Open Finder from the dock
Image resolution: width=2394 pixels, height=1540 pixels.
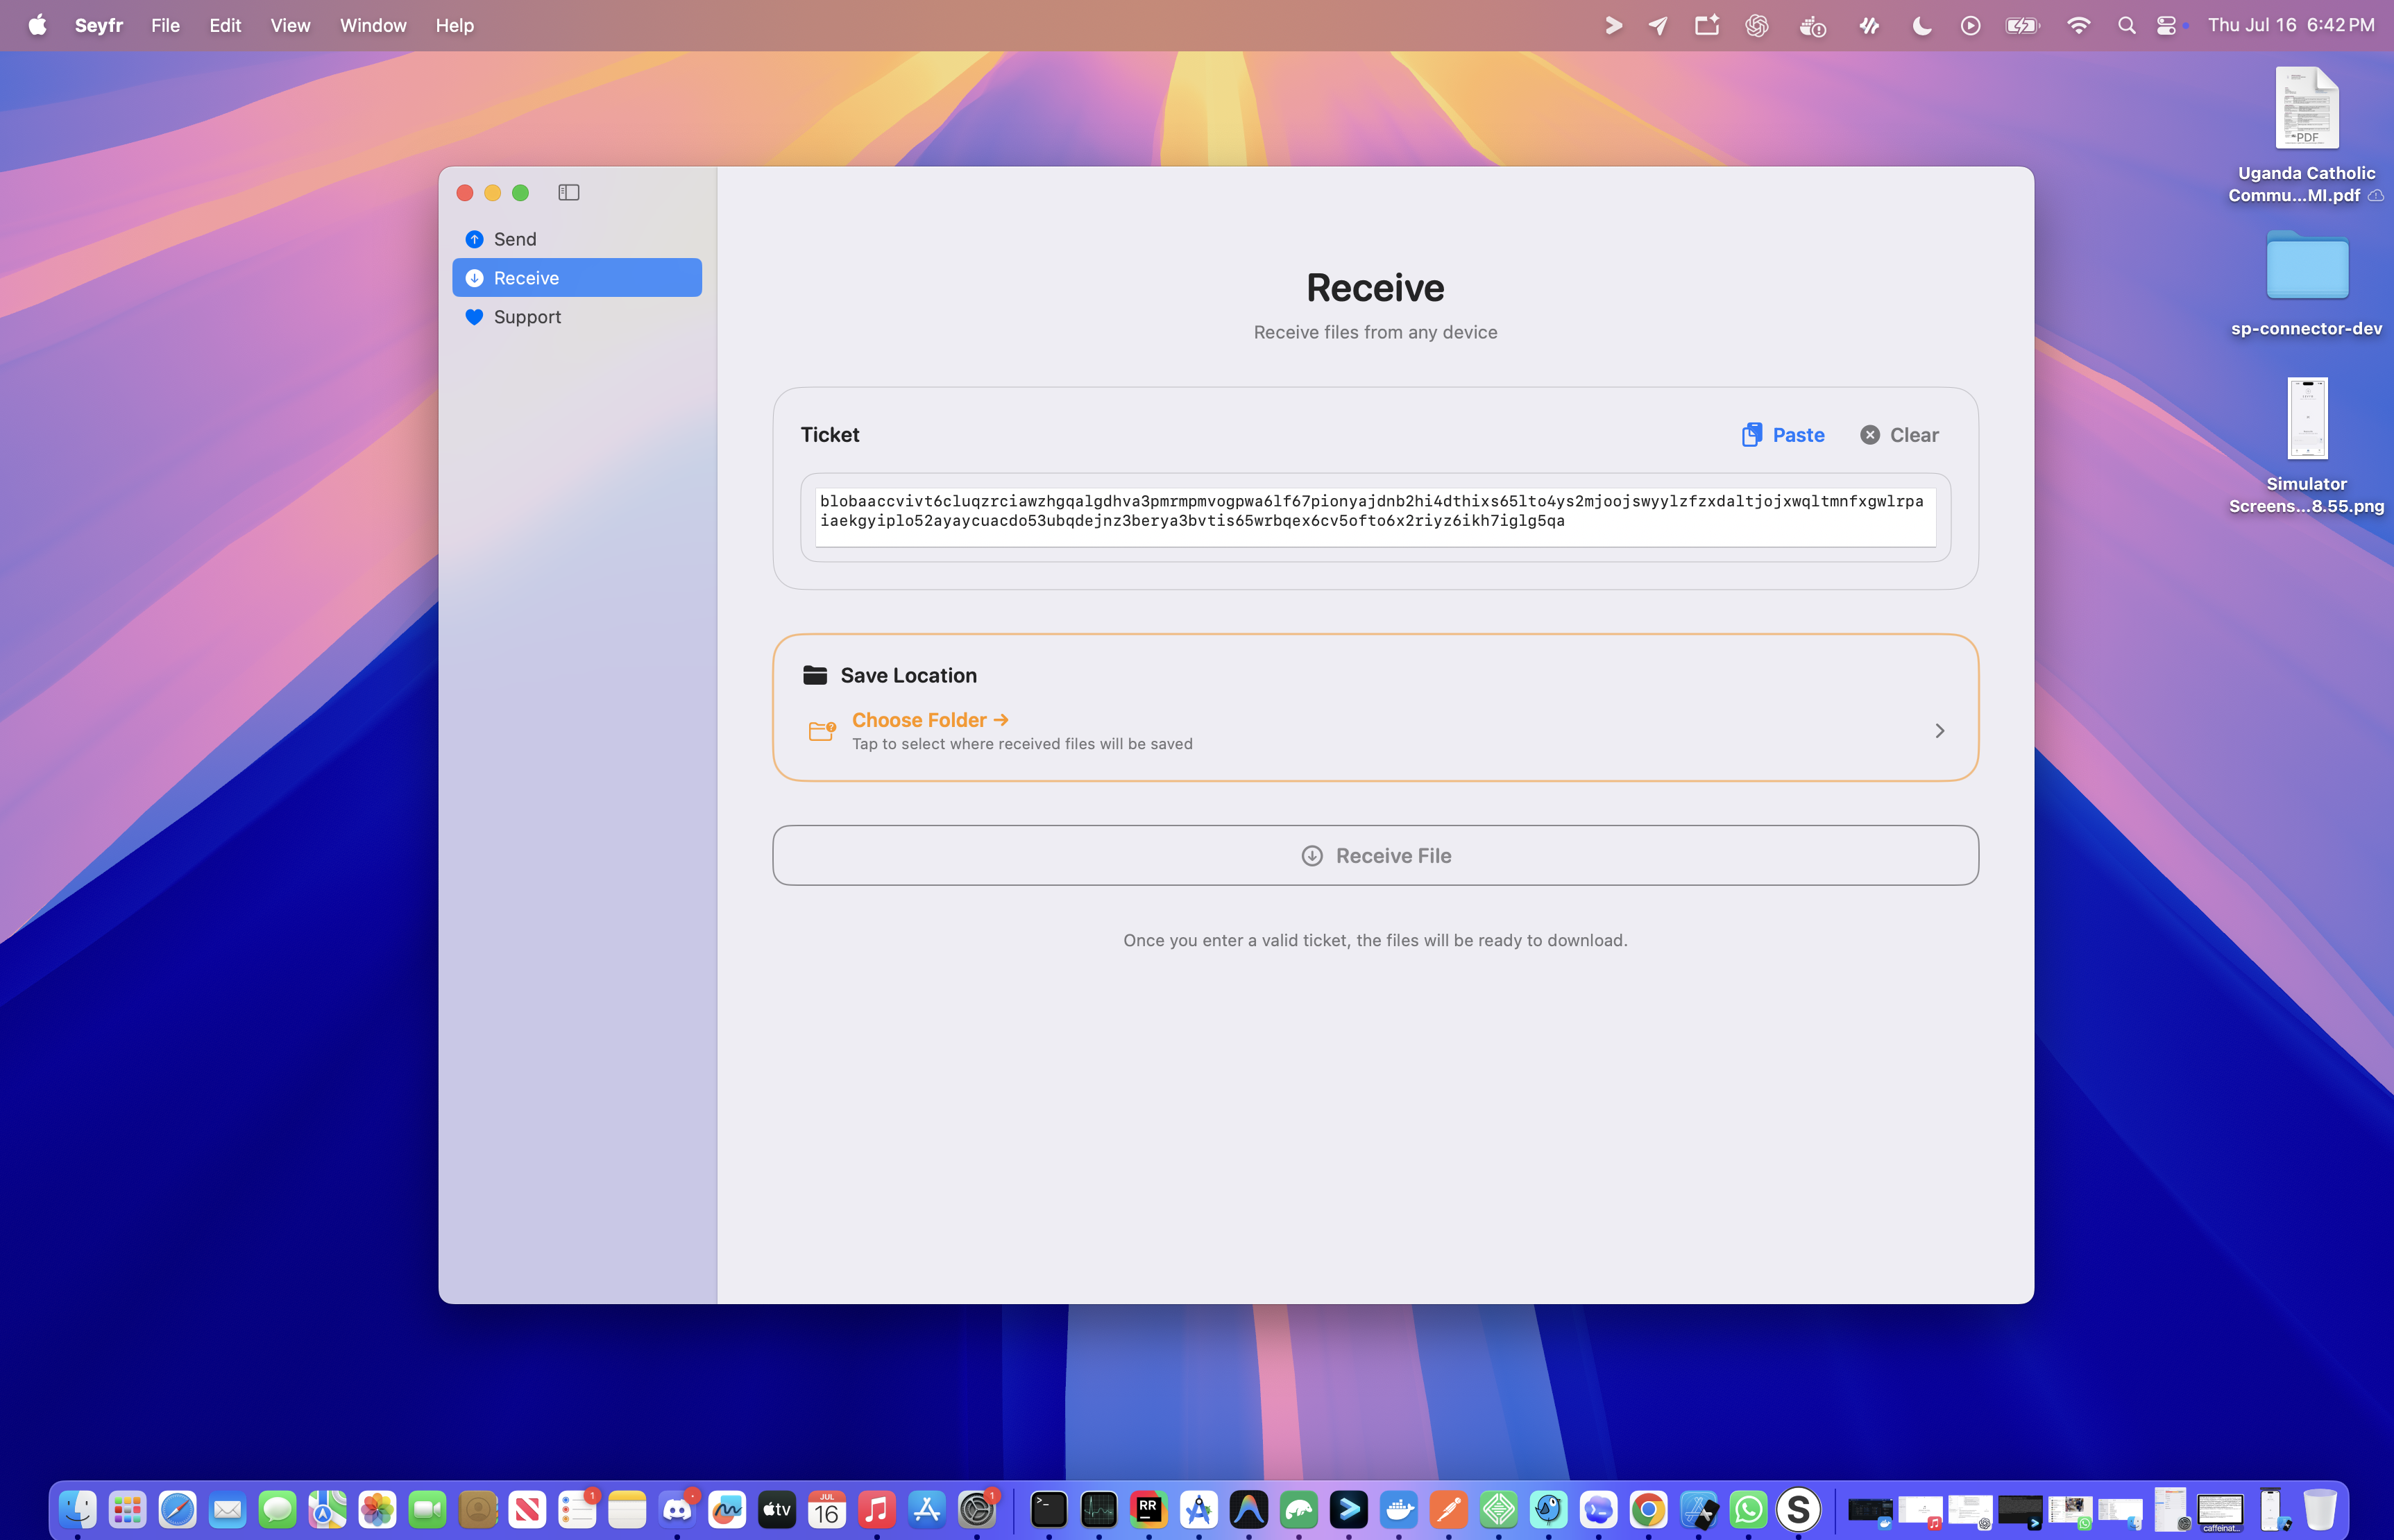pyautogui.click(x=78, y=1509)
